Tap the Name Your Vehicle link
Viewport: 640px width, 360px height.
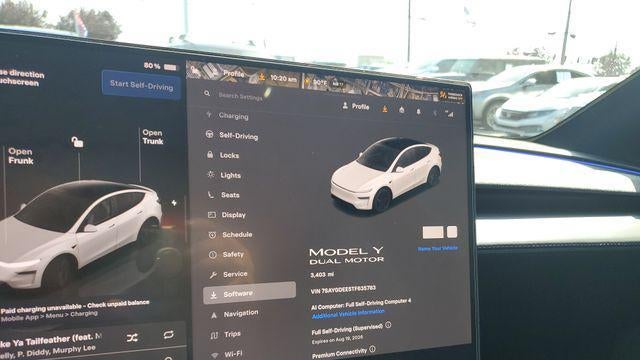[x=438, y=248]
